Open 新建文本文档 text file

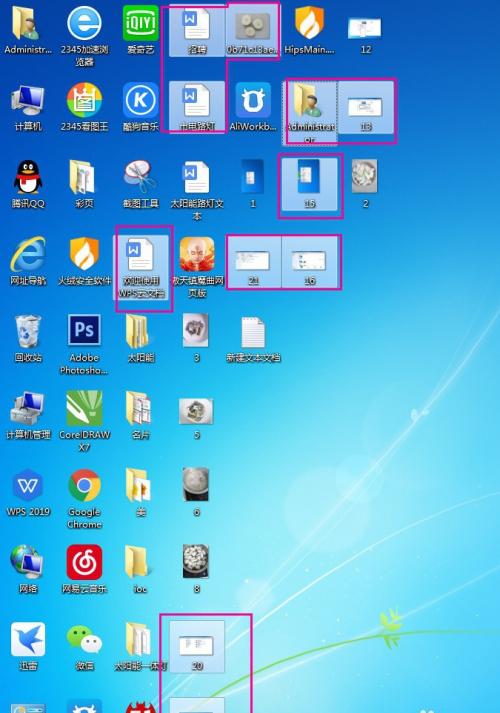coord(253,338)
